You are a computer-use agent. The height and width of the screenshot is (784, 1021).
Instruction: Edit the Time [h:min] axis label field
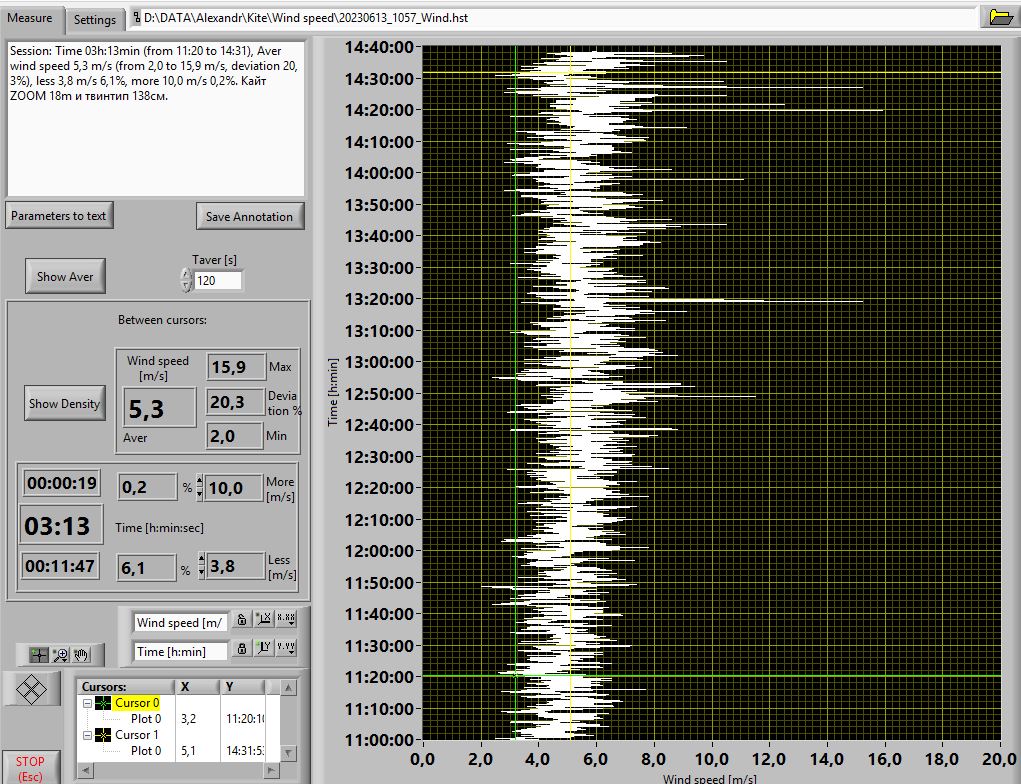180,651
